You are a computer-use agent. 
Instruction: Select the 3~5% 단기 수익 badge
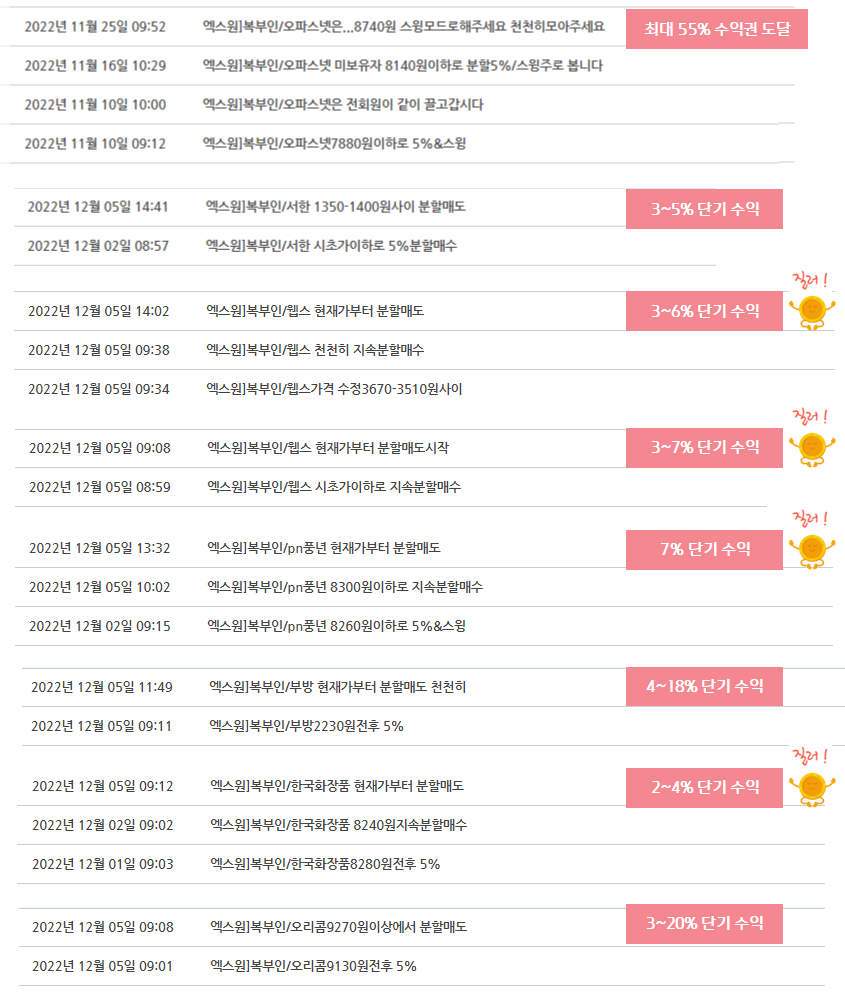point(704,209)
